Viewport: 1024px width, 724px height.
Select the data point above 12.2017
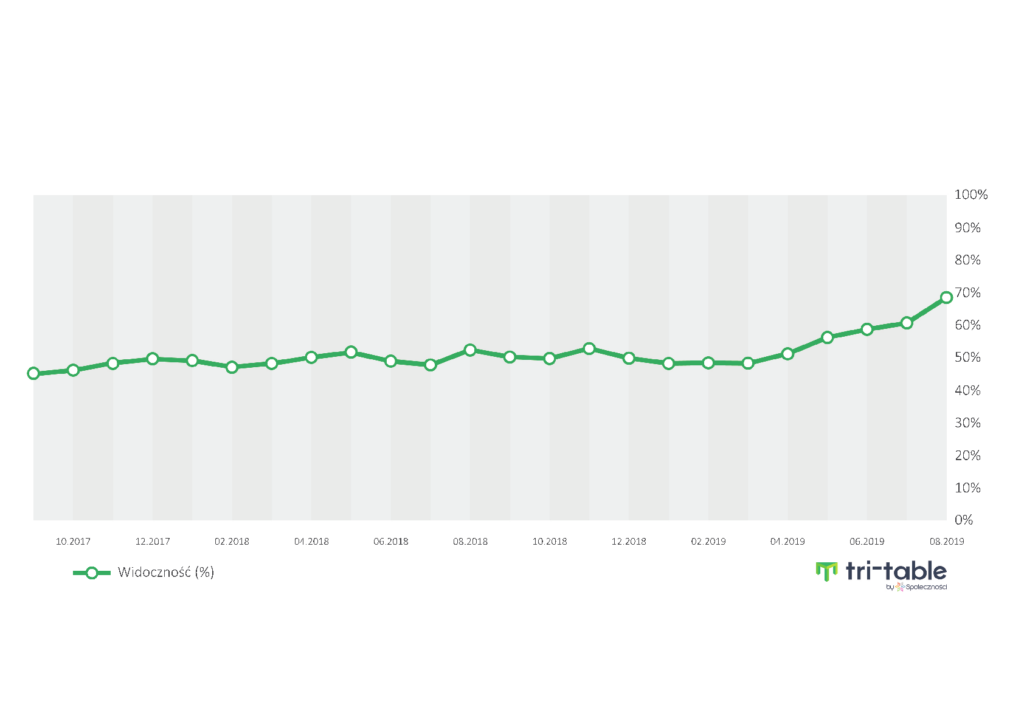click(152, 358)
